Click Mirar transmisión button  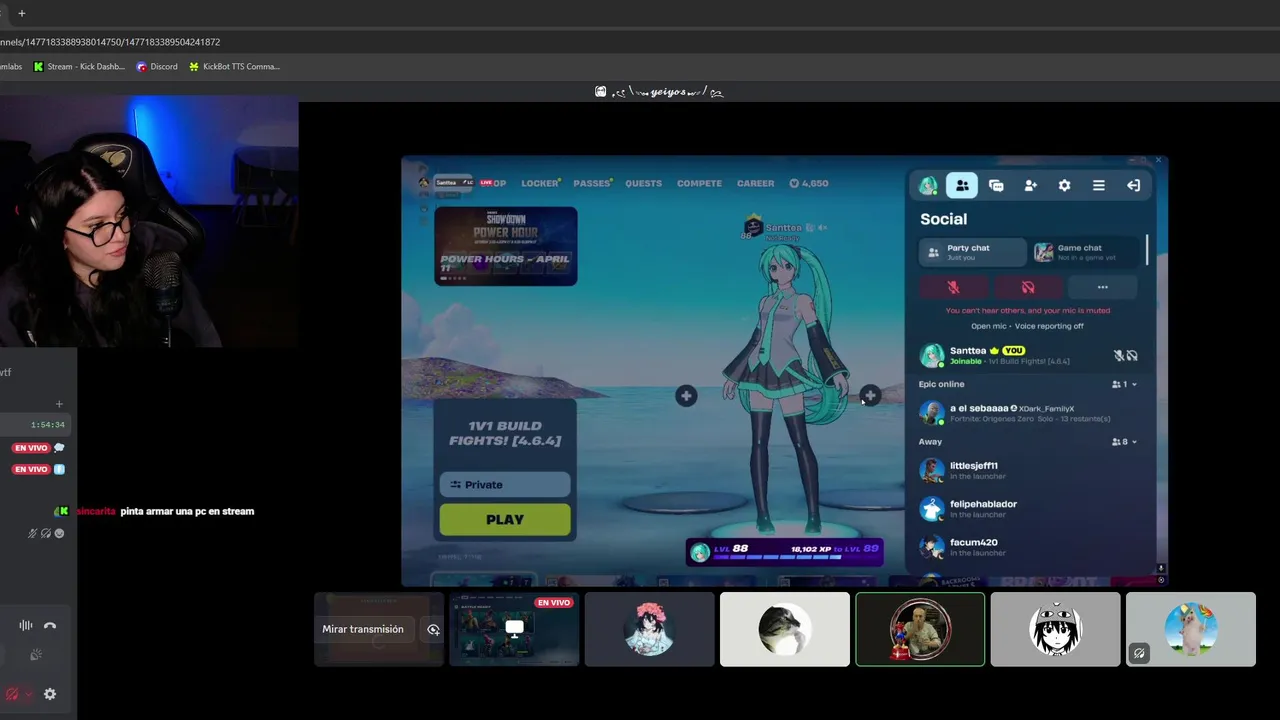click(x=363, y=629)
